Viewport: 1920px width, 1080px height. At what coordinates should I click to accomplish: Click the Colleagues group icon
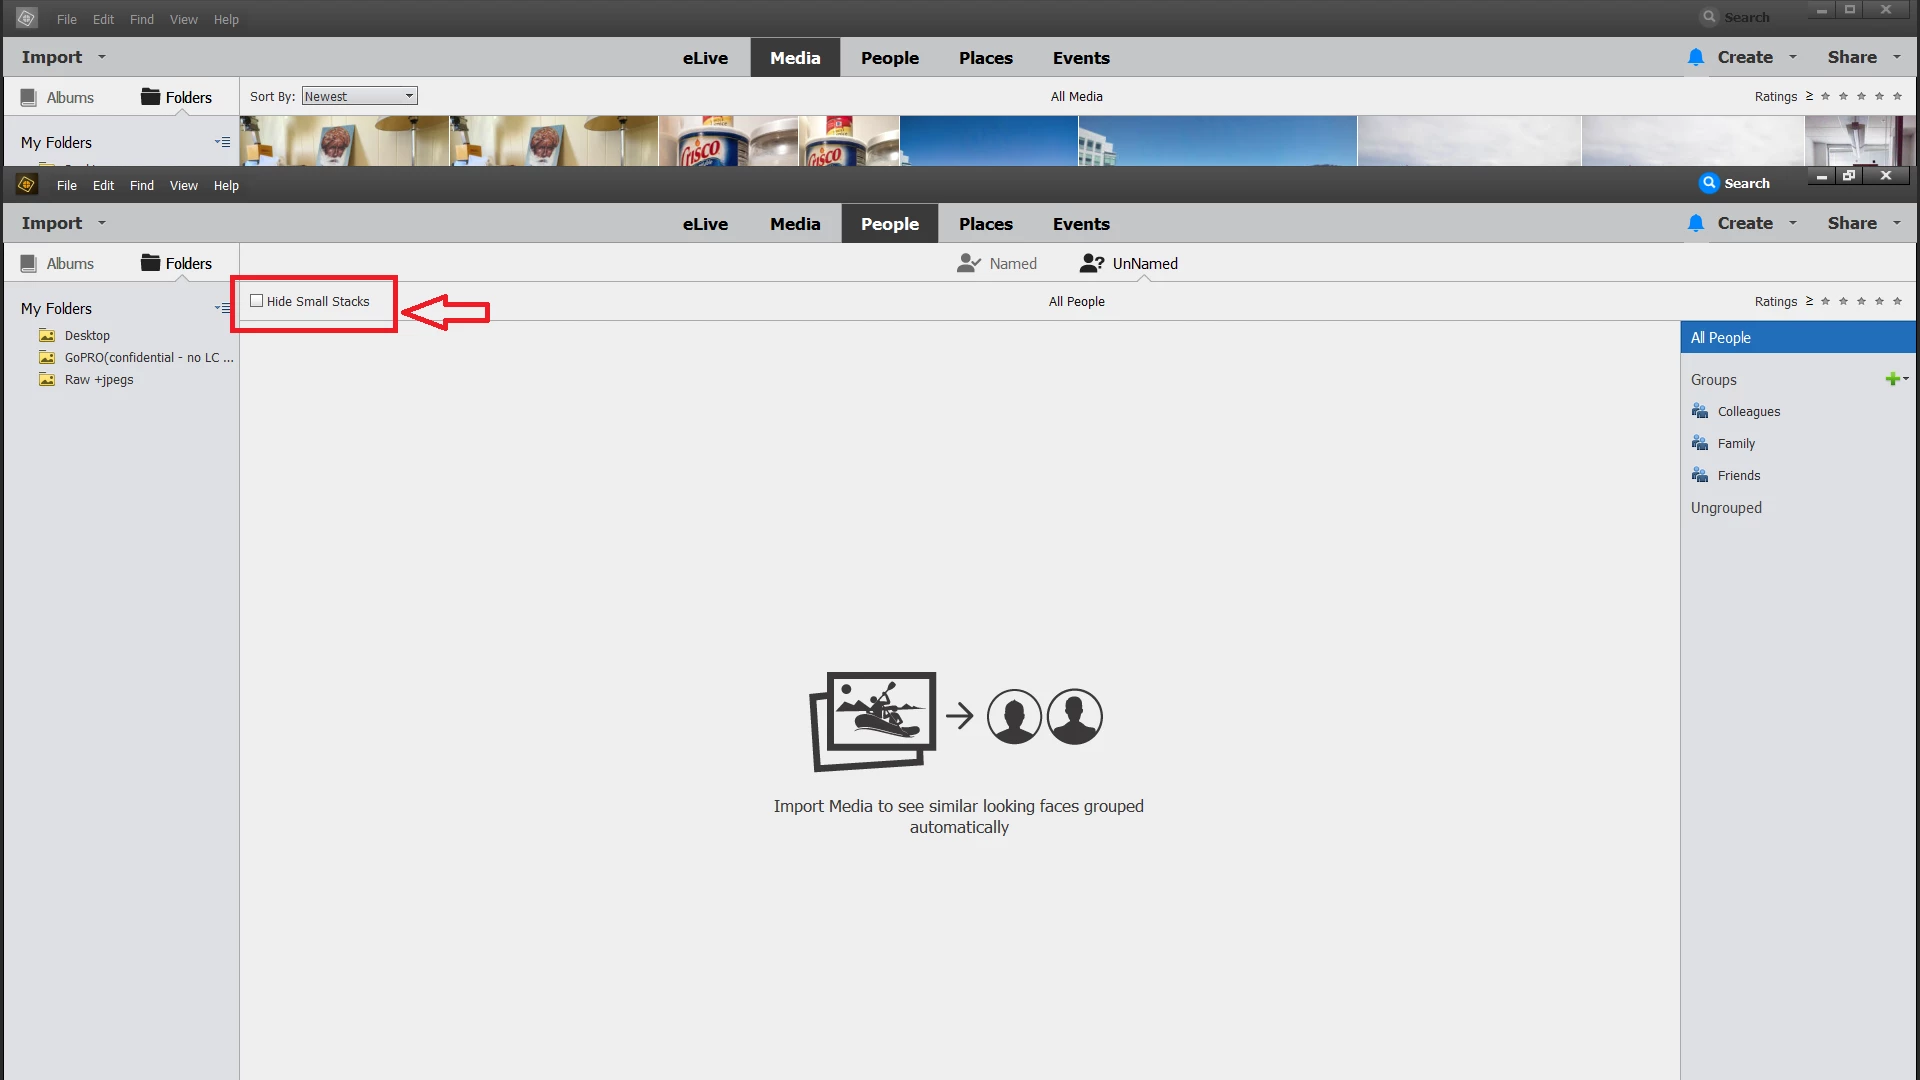coord(1700,411)
